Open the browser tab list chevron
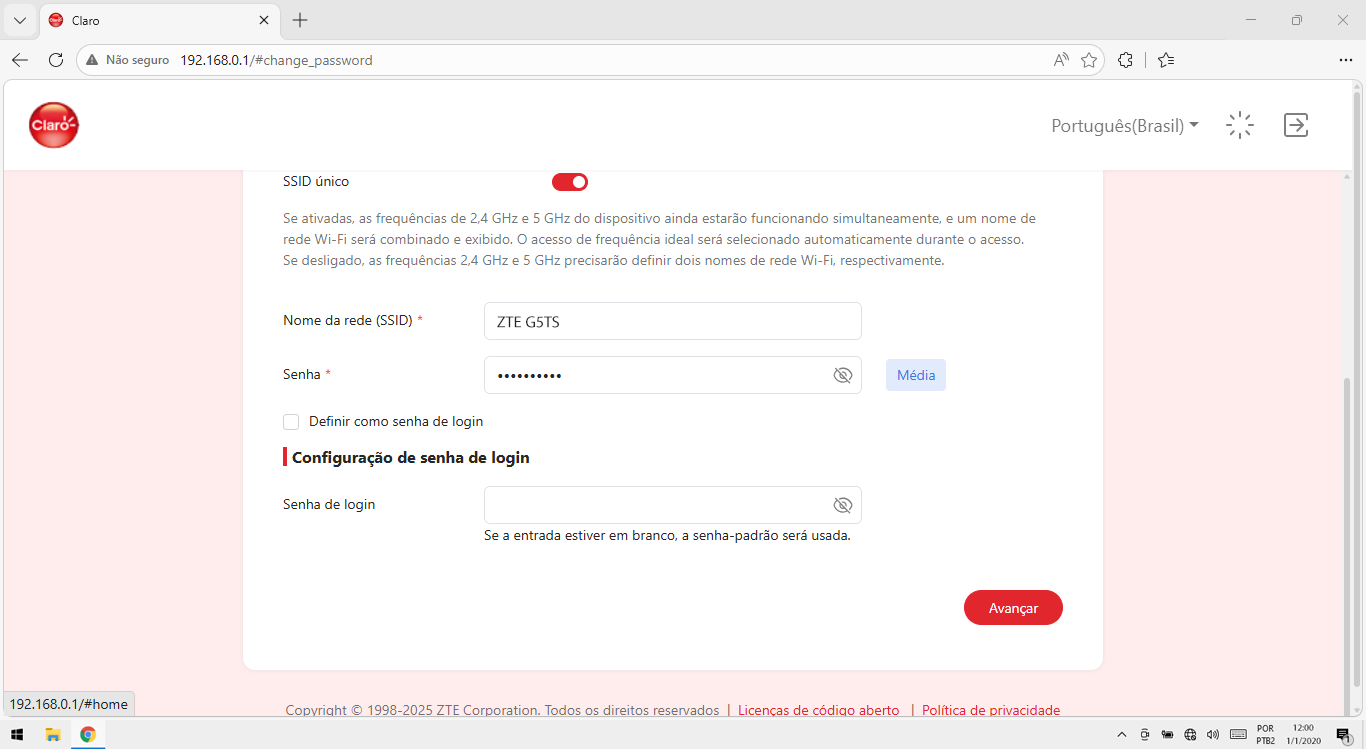This screenshot has height=749, width=1366. (x=19, y=20)
